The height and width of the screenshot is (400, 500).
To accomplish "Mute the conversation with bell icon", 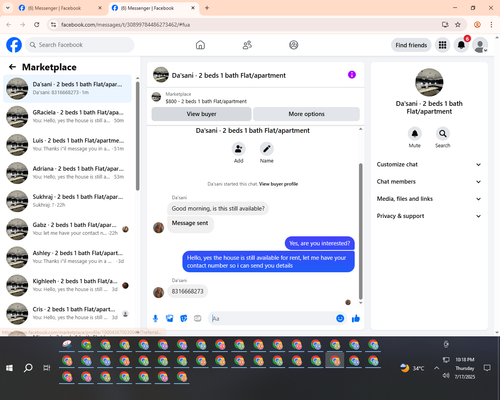I will (x=415, y=134).
